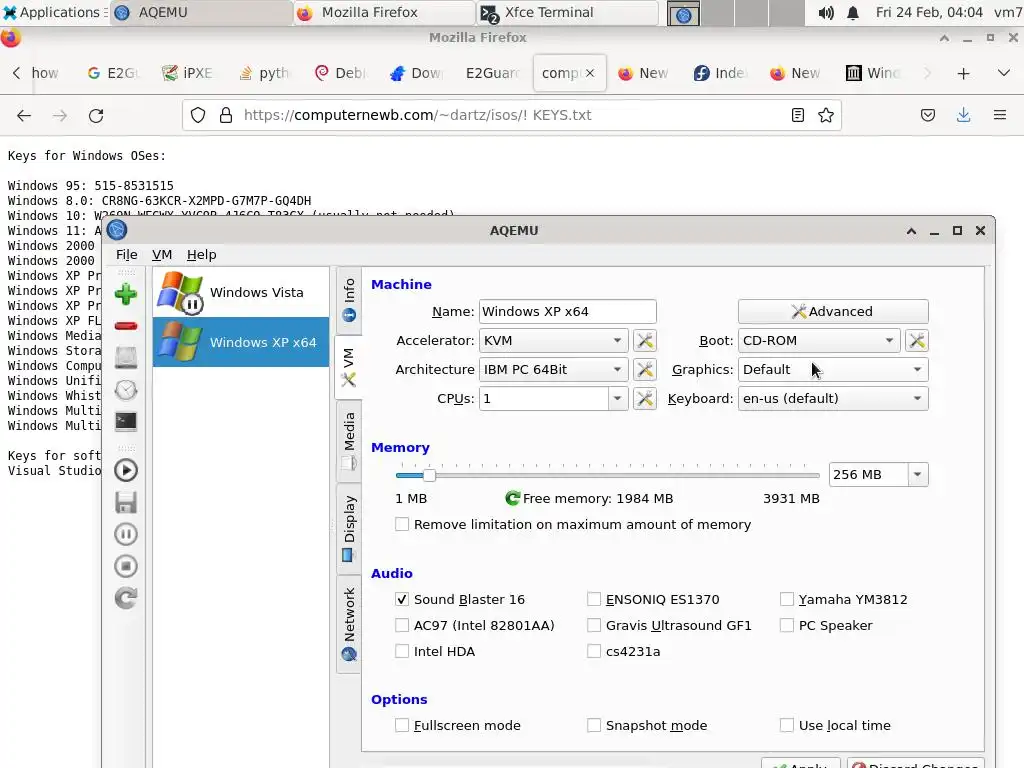This screenshot has width=1024, height=768.
Task: Uncheck Sound Blaster 16 checkbox
Action: [x=402, y=599]
